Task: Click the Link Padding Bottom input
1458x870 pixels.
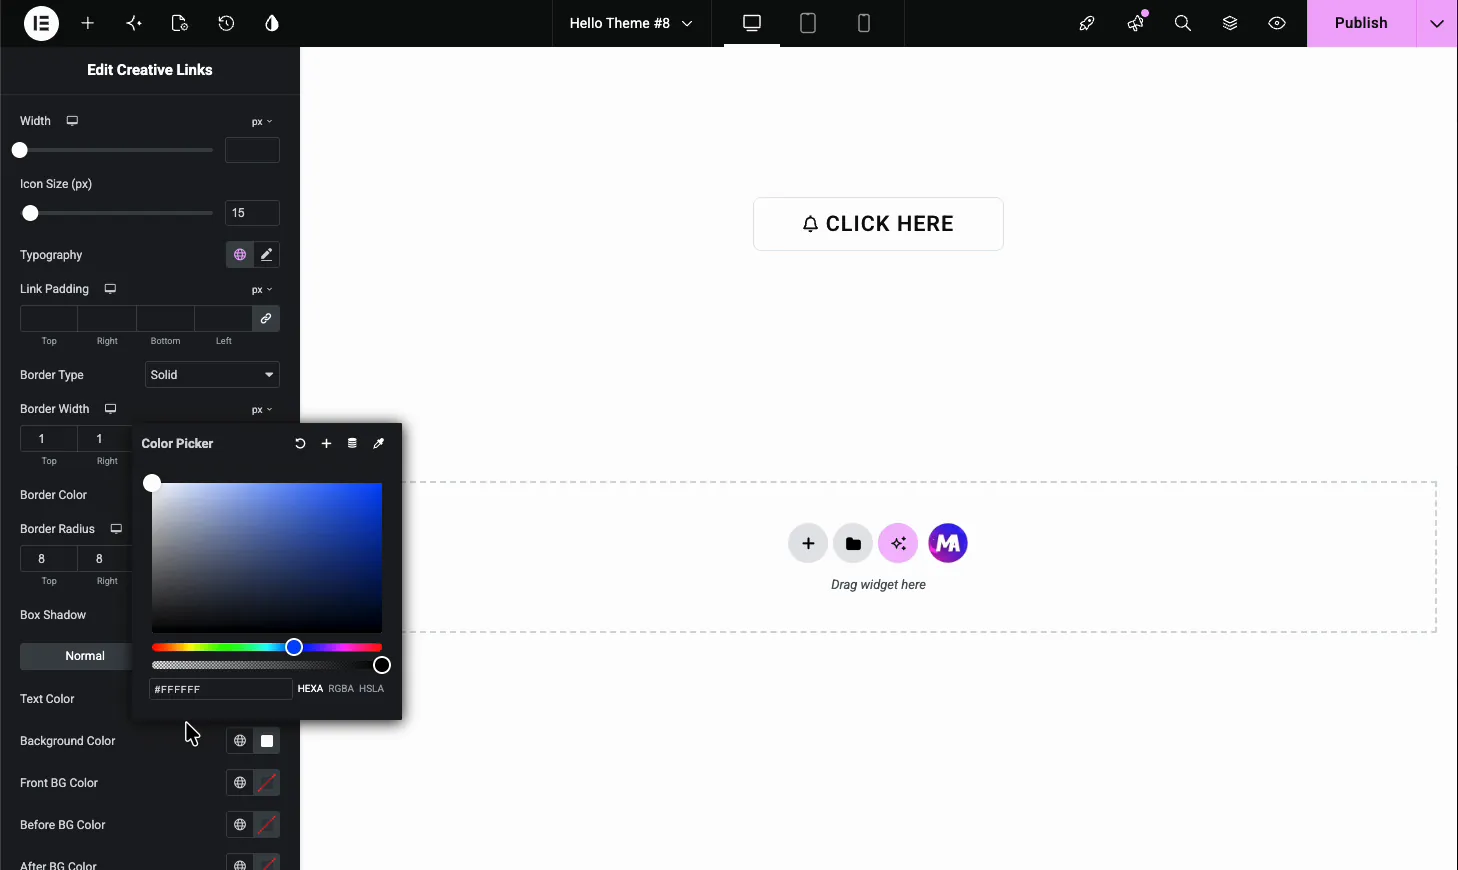Action: point(165,319)
